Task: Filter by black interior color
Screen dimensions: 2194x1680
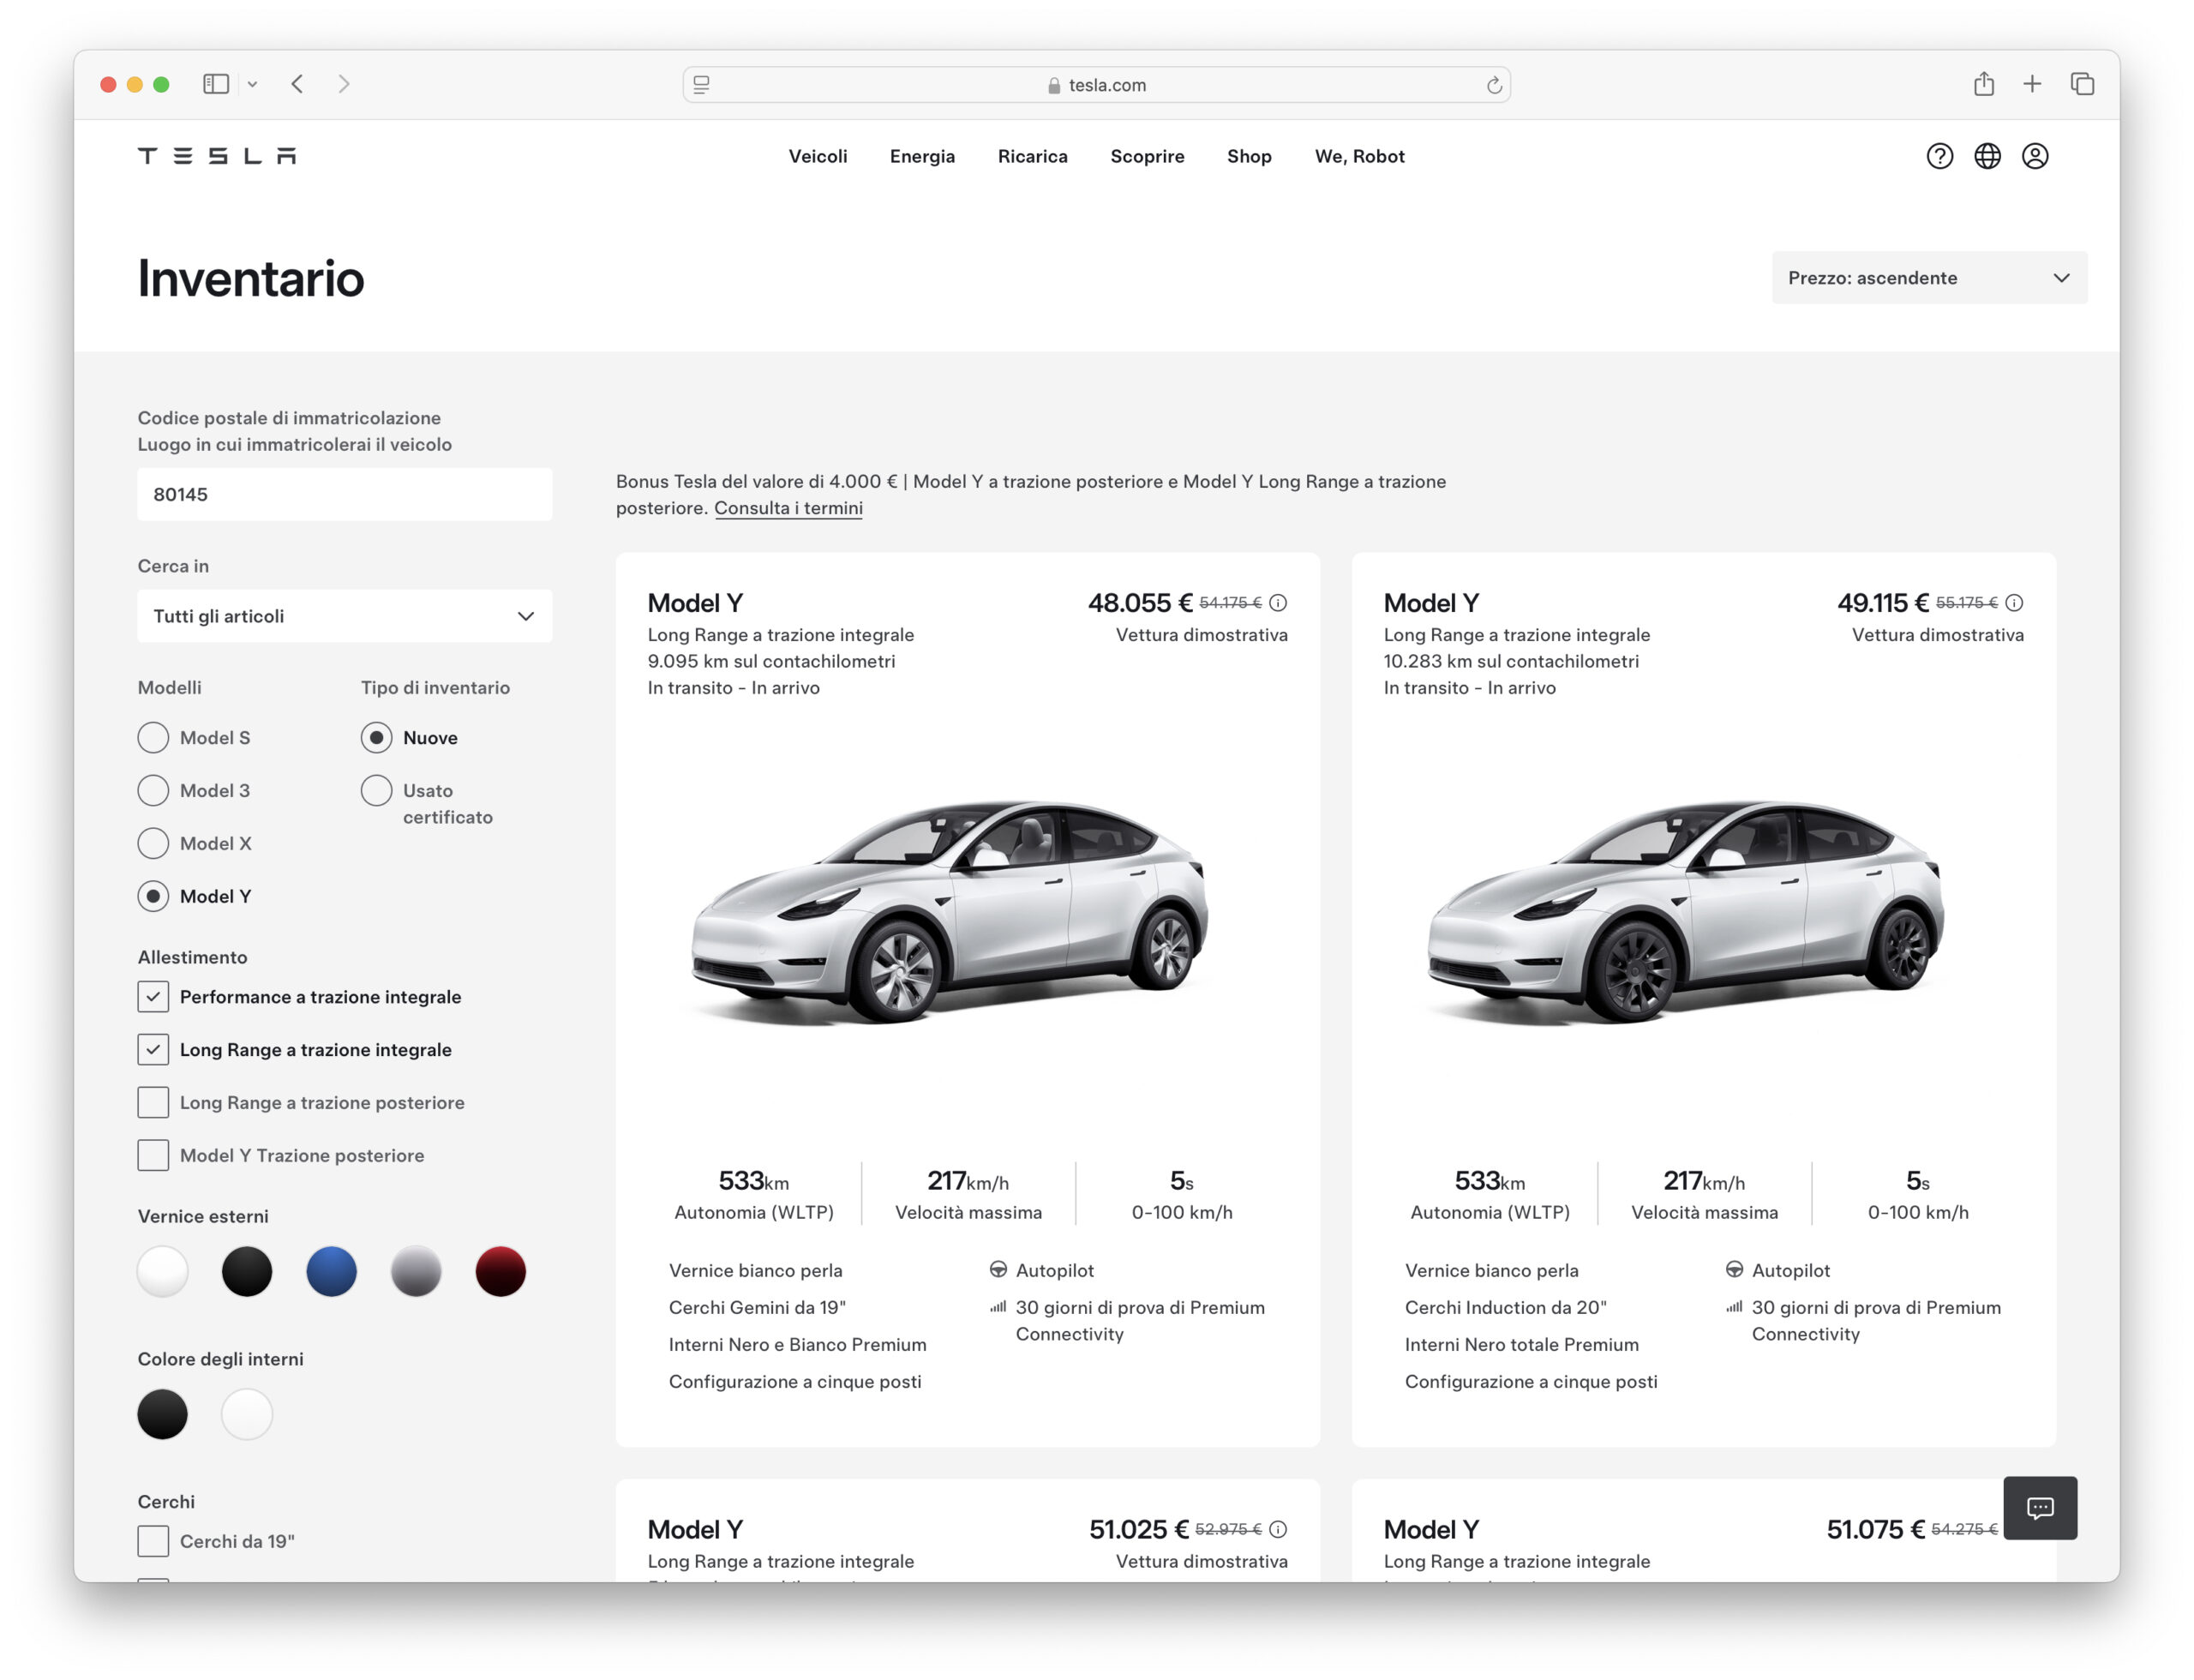Action: click(x=162, y=1414)
